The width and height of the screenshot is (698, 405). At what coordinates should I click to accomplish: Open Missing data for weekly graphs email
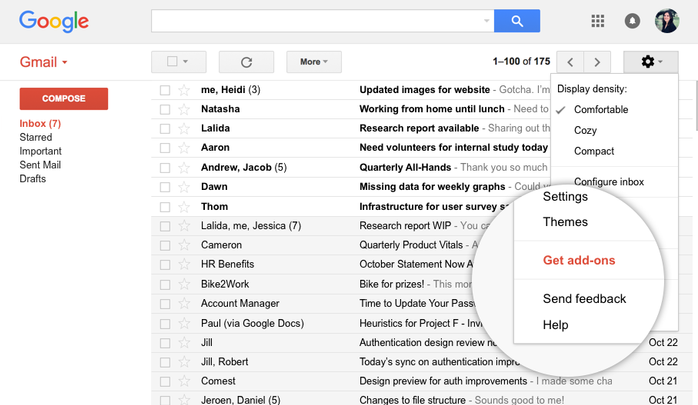[432, 186]
